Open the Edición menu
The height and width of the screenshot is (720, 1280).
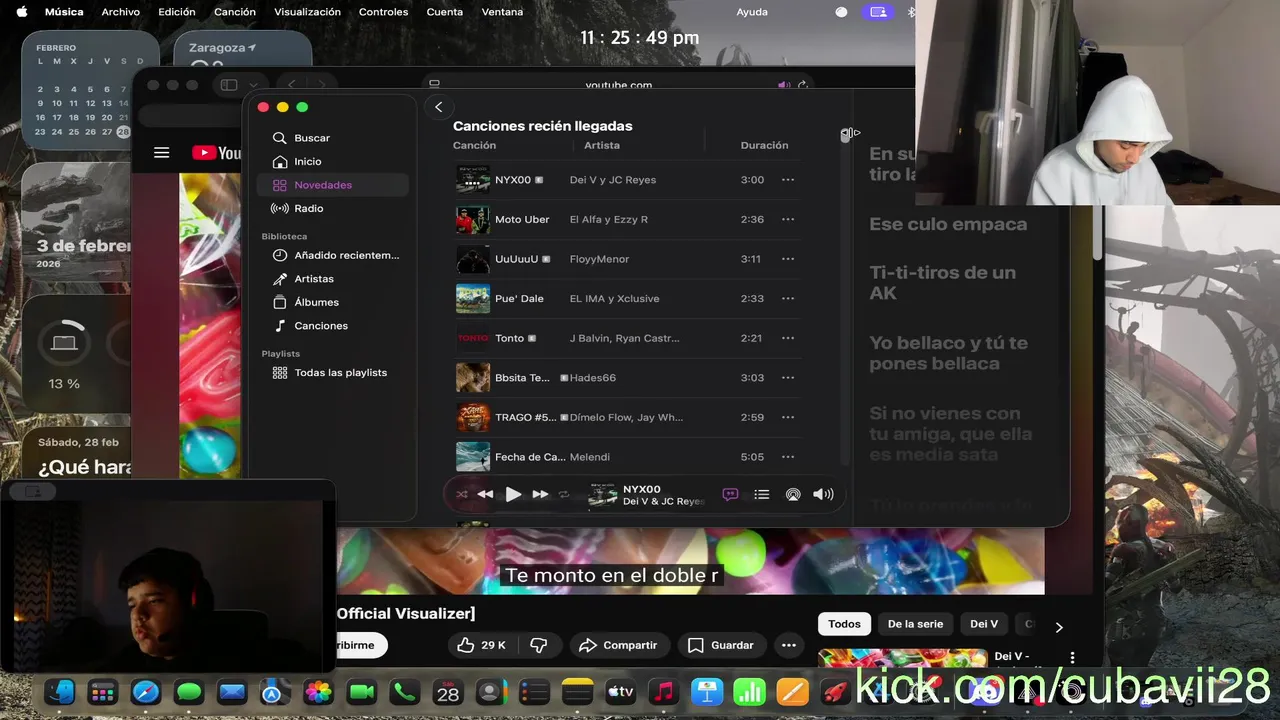[x=177, y=12]
